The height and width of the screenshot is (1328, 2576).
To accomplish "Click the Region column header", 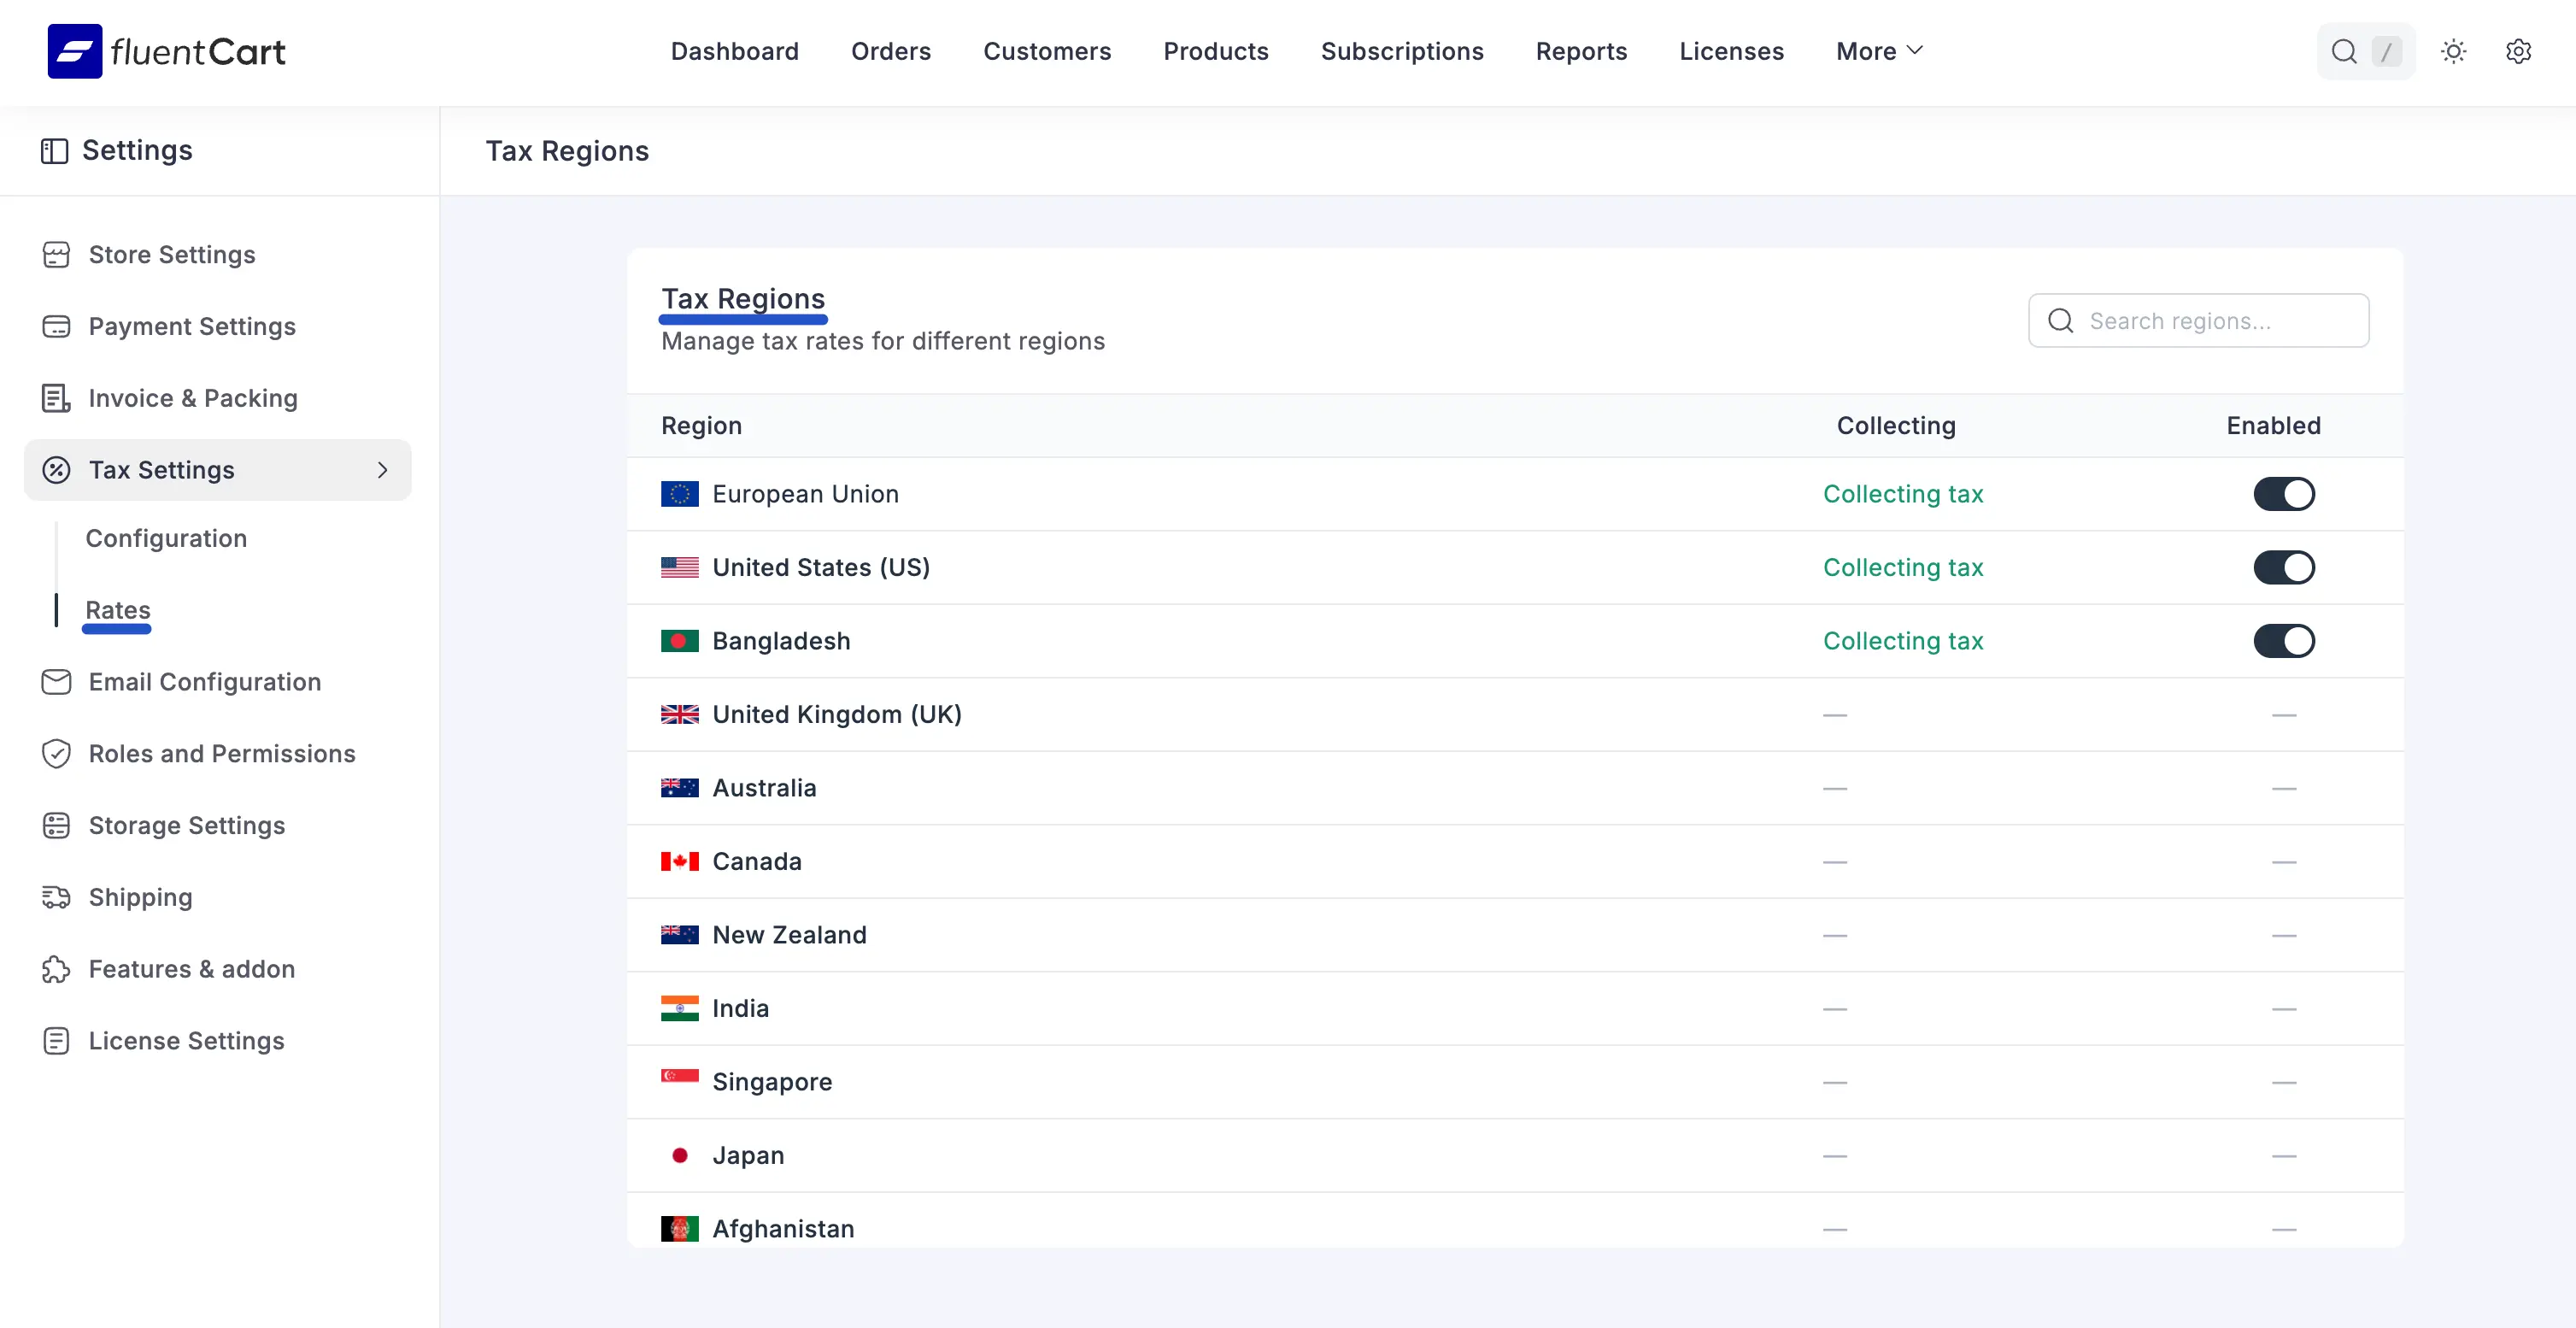I will click(701, 426).
